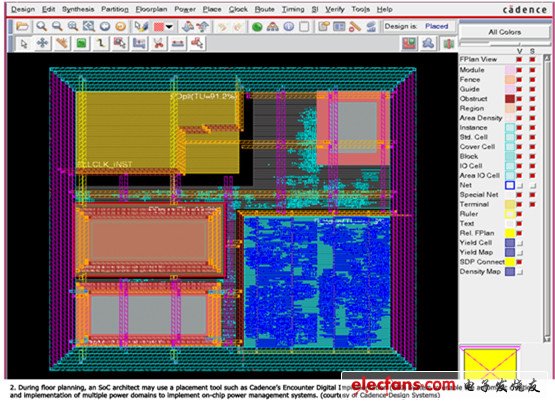Choose the ruler measuring tool icon
The image size is (555, 405).
[355, 27]
